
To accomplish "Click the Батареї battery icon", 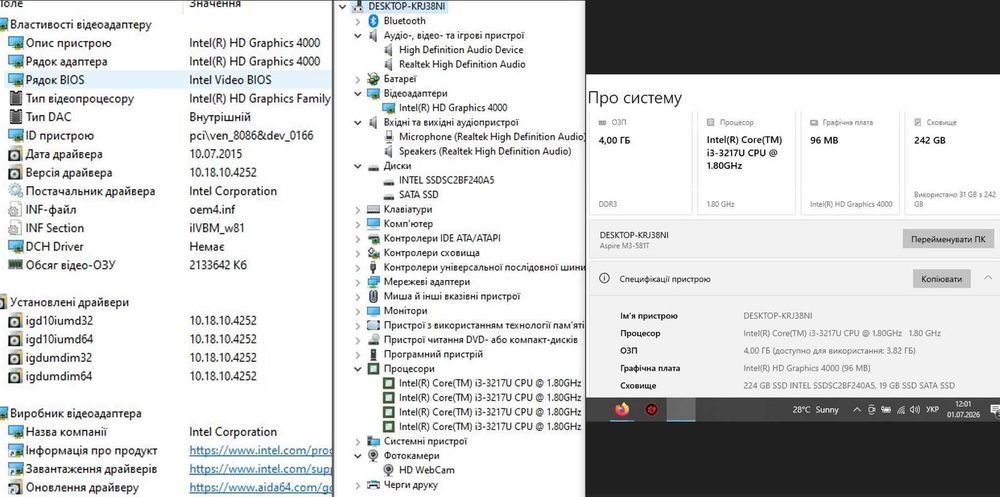I will [x=374, y=79].
